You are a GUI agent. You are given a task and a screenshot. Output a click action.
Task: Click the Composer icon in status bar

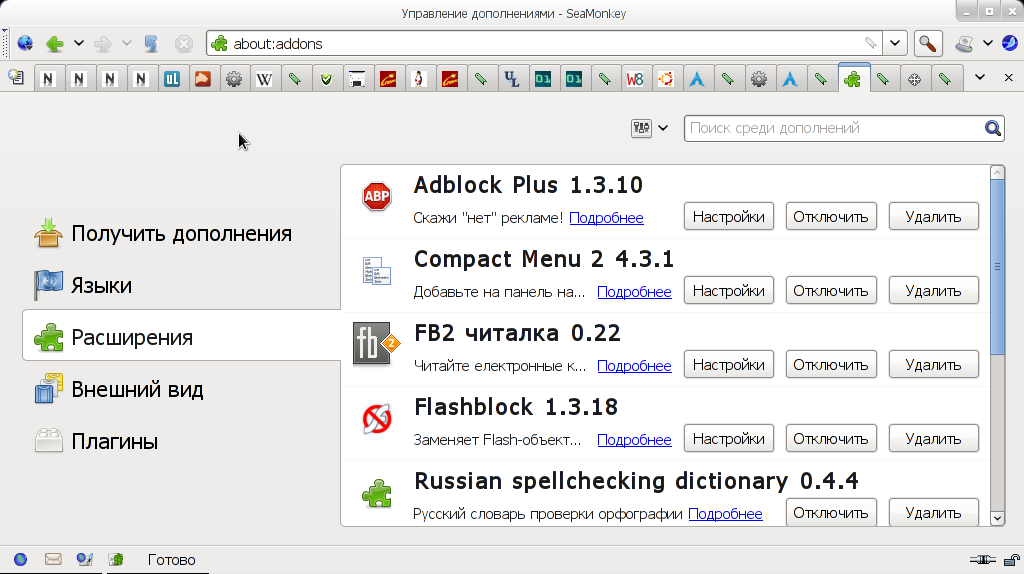click(85, 560)
